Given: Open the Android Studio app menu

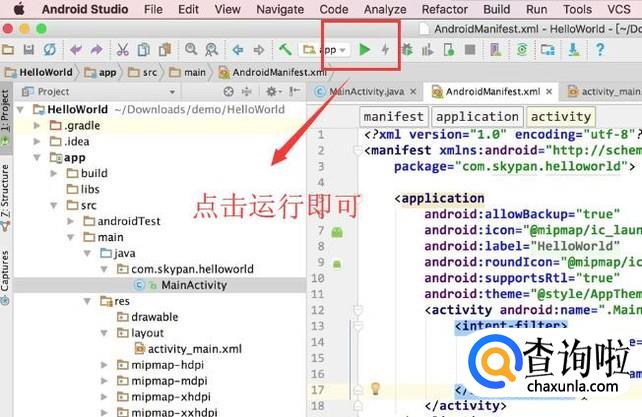Looking at the screenshot, I should click(x=85, y=9).
